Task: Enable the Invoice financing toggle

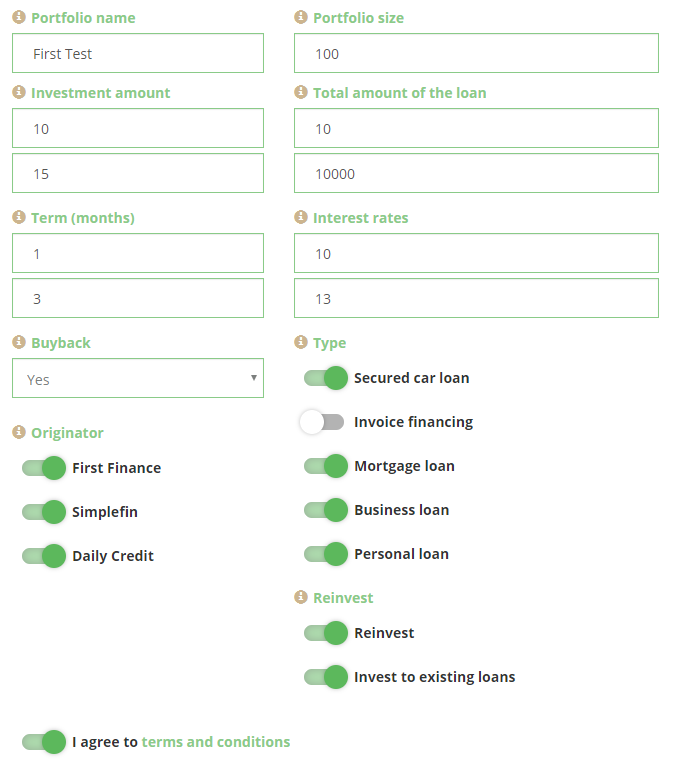Action: click(x=322, y=422)
